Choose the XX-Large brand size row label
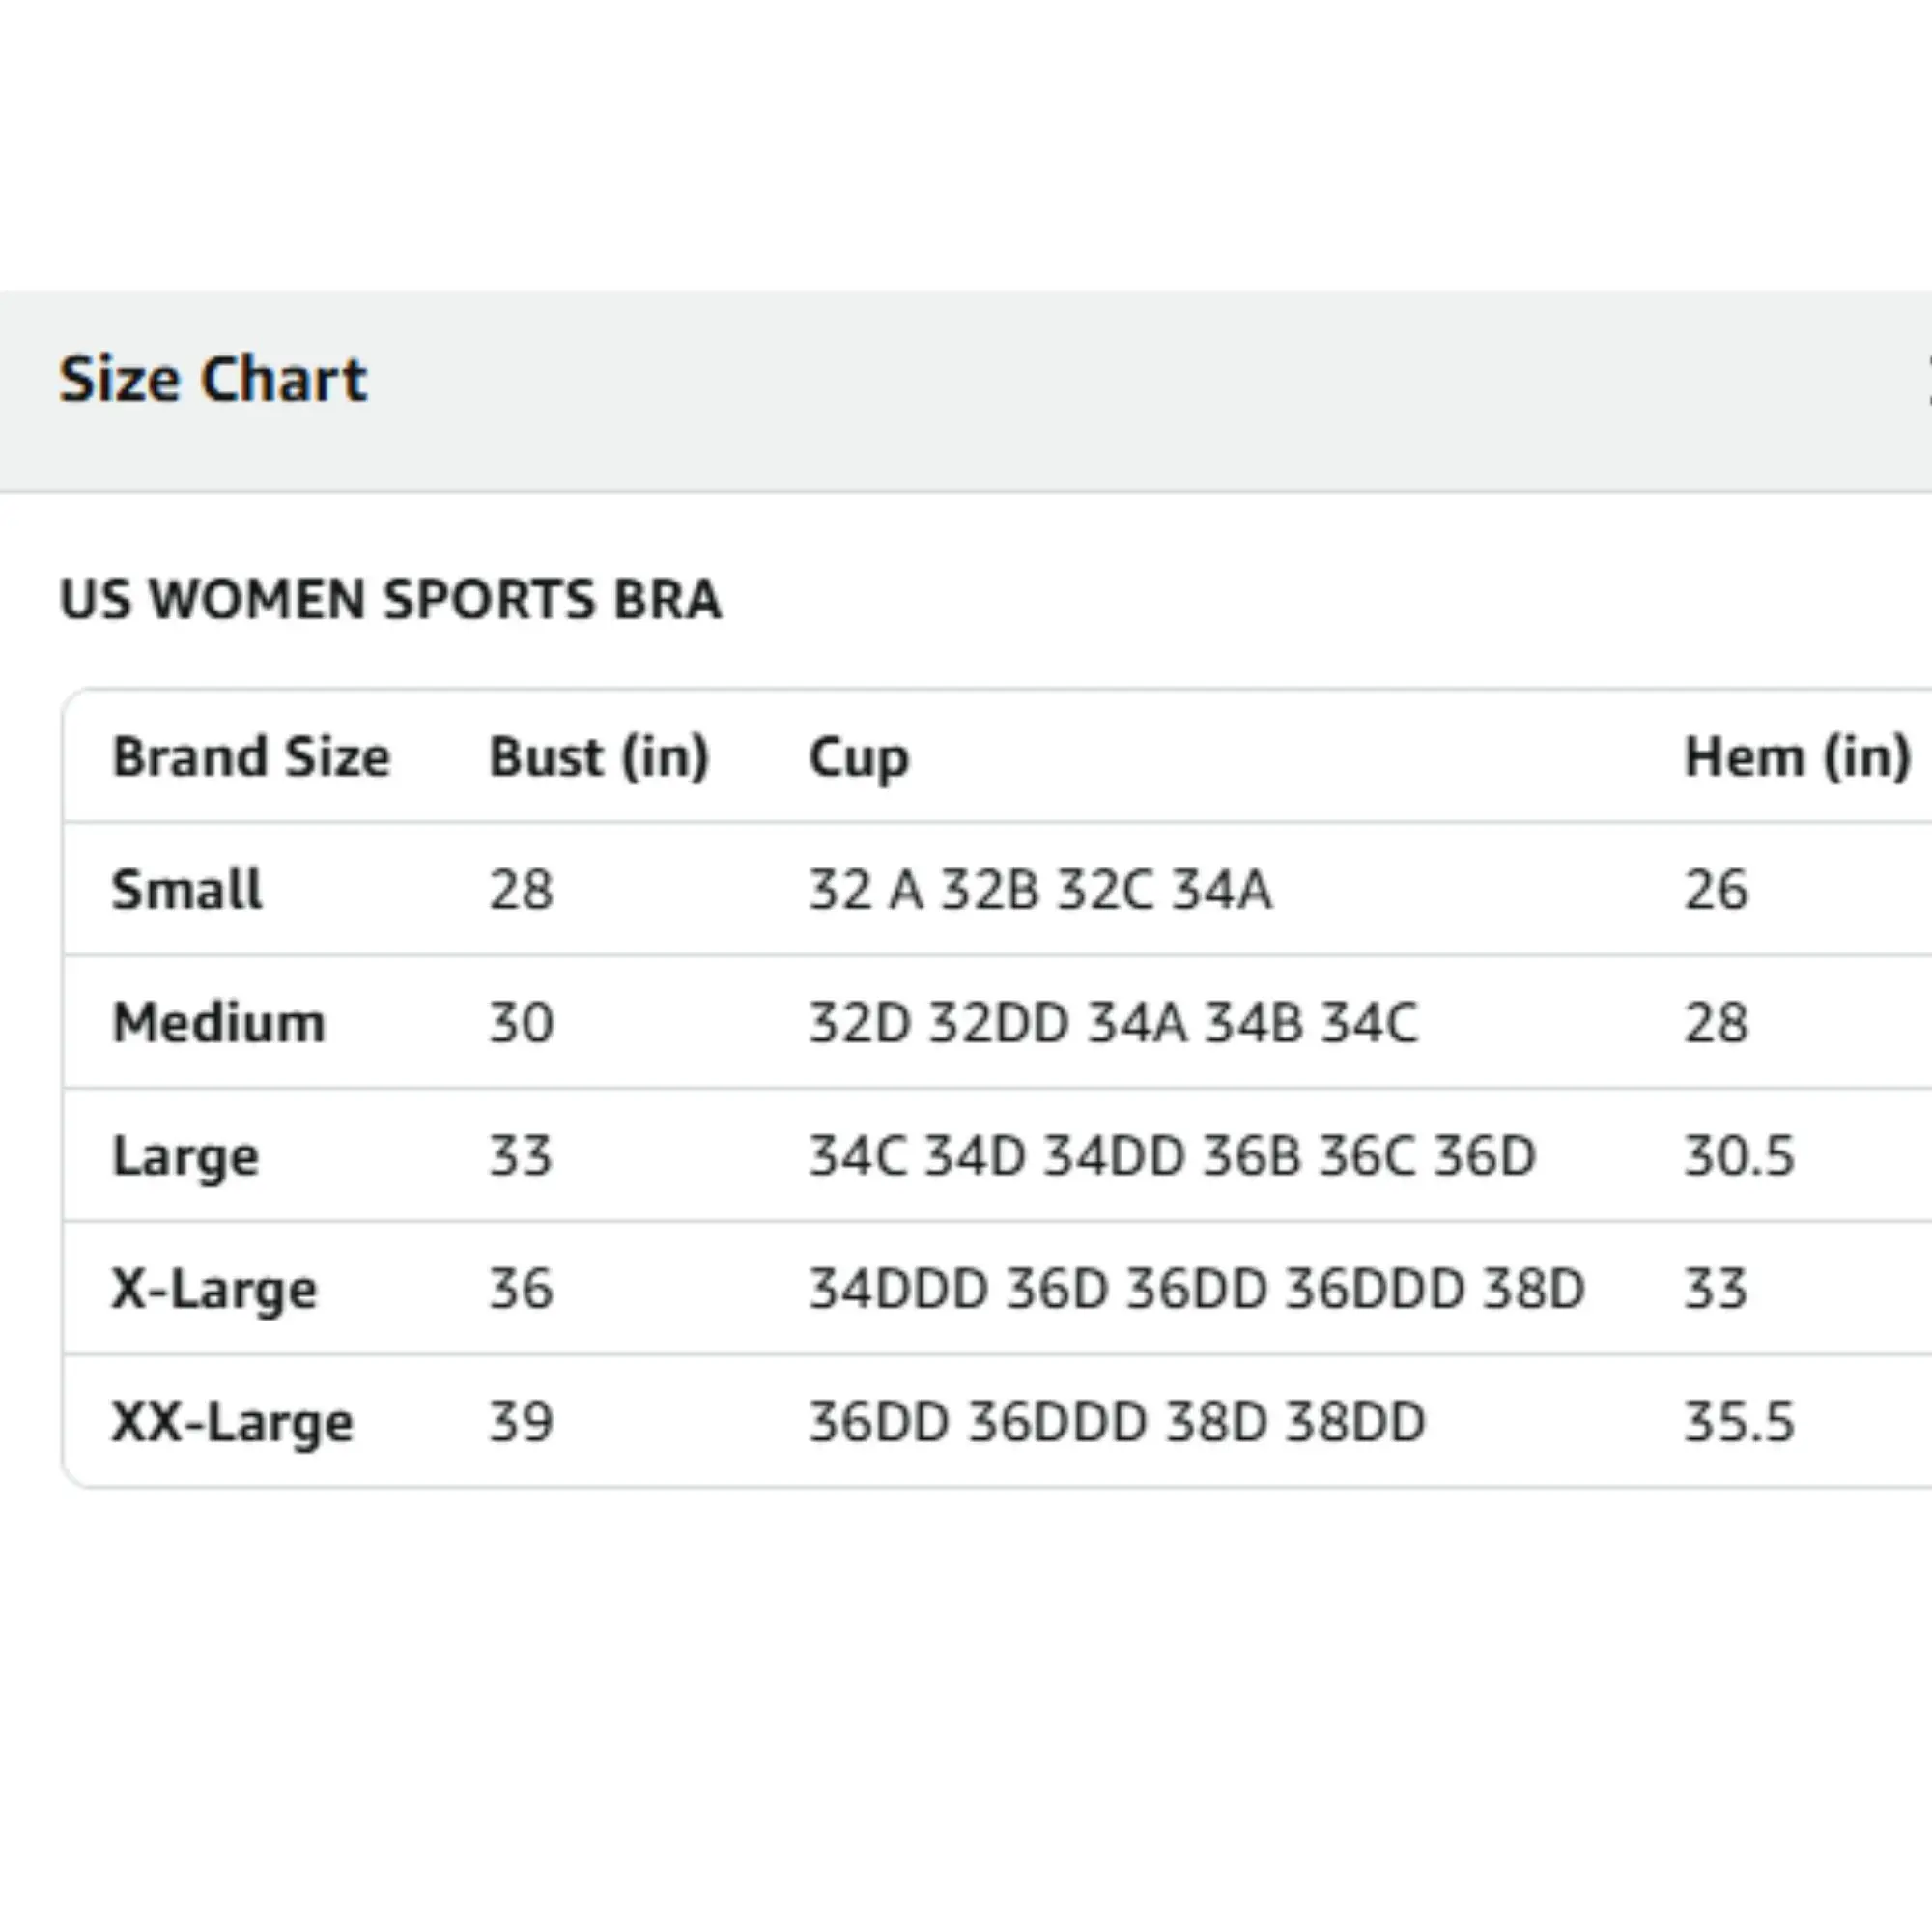This screenshot has width=1932, height=1932. click(233, 1422)
